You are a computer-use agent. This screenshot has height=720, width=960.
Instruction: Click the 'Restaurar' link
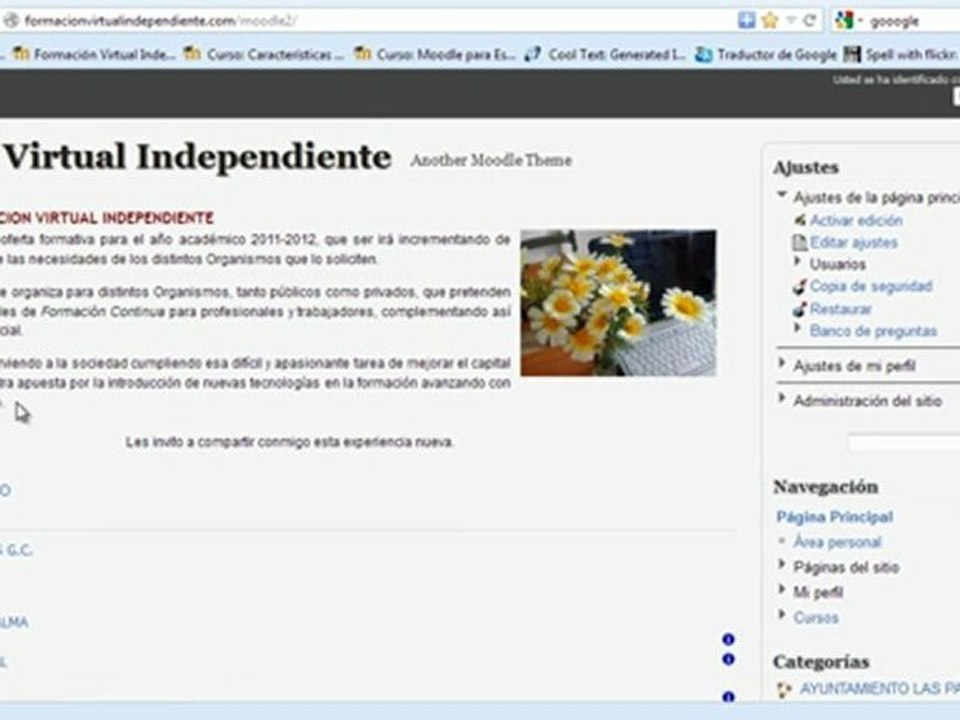841,309
